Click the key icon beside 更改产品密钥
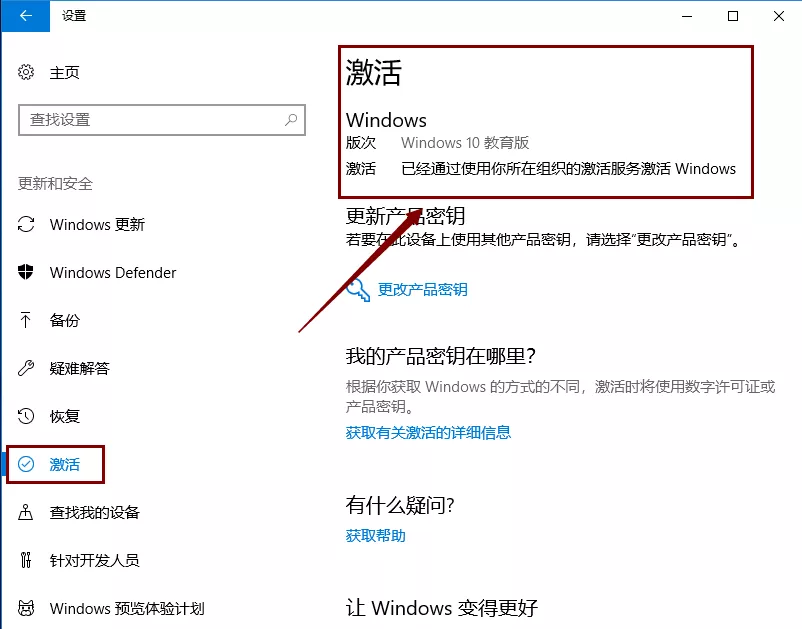 pos(358,290)
